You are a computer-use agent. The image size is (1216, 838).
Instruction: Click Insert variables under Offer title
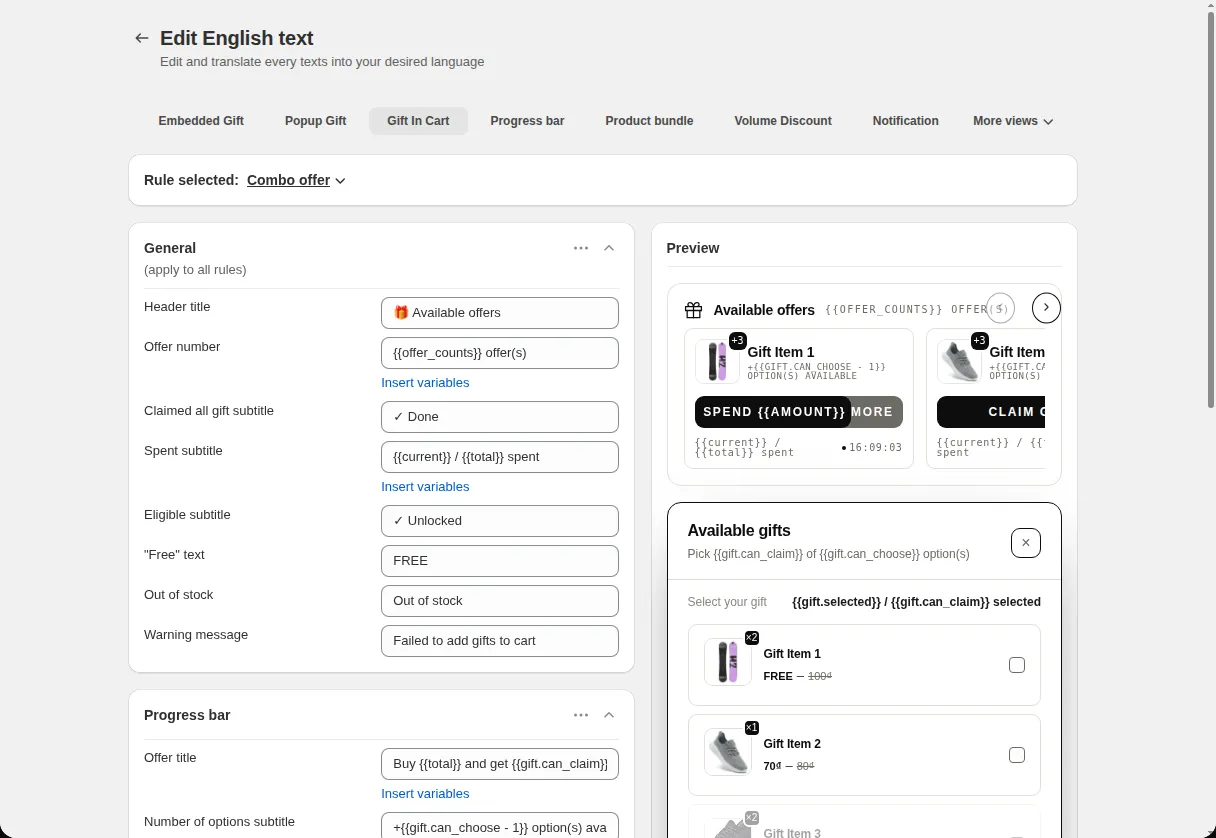point(425,794)
